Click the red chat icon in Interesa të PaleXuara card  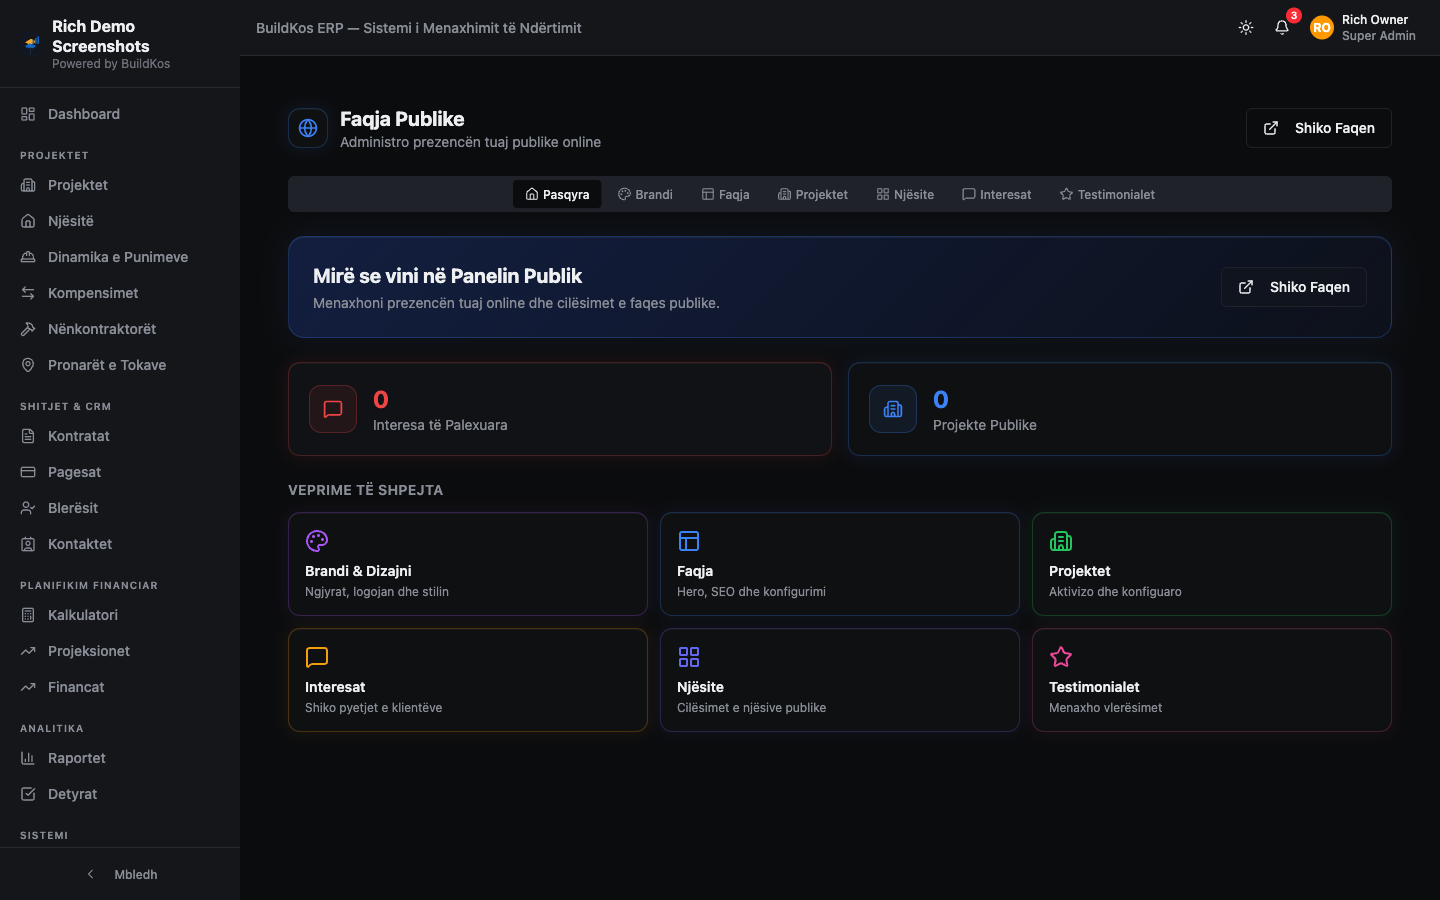(x=333, y=409)
